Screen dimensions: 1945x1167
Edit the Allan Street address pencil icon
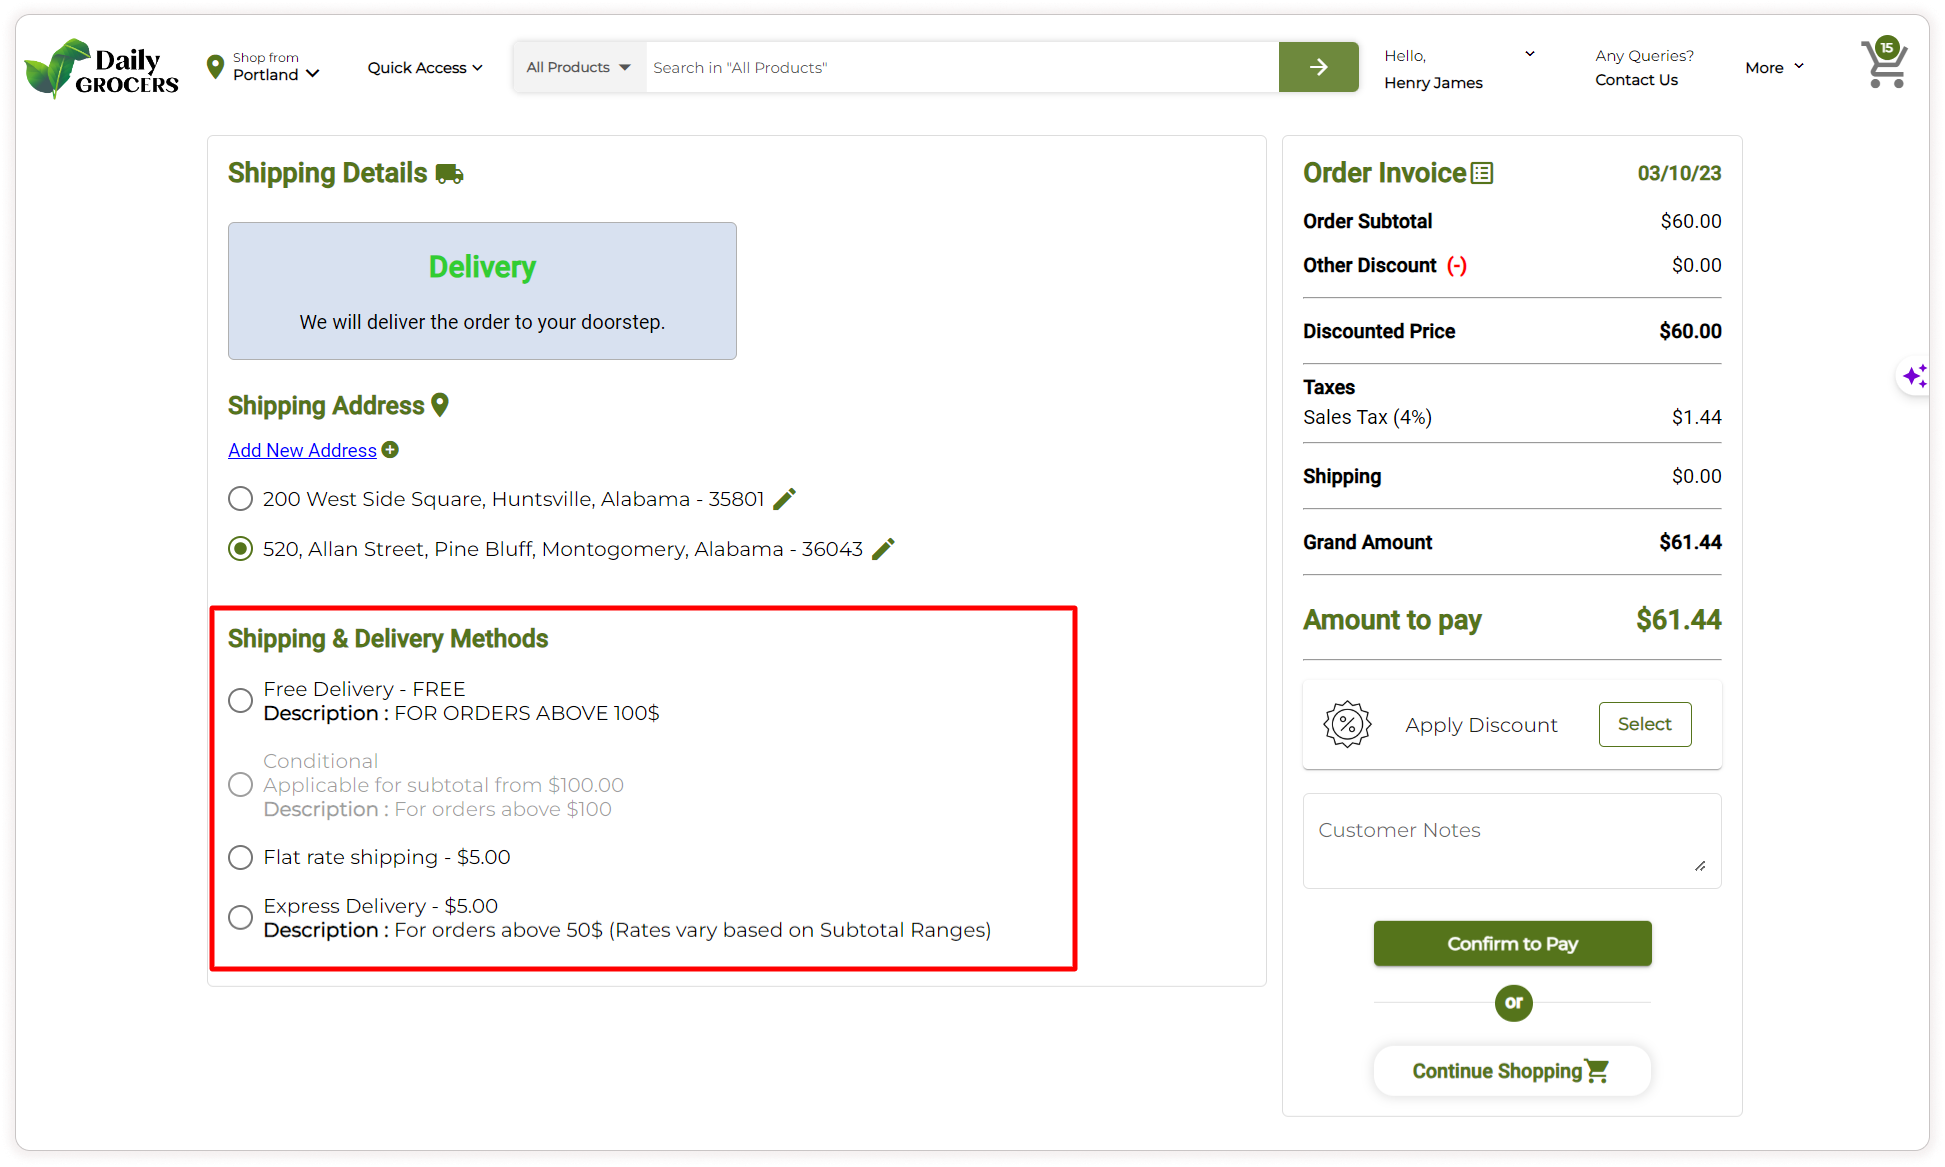(x=883, y=549)
